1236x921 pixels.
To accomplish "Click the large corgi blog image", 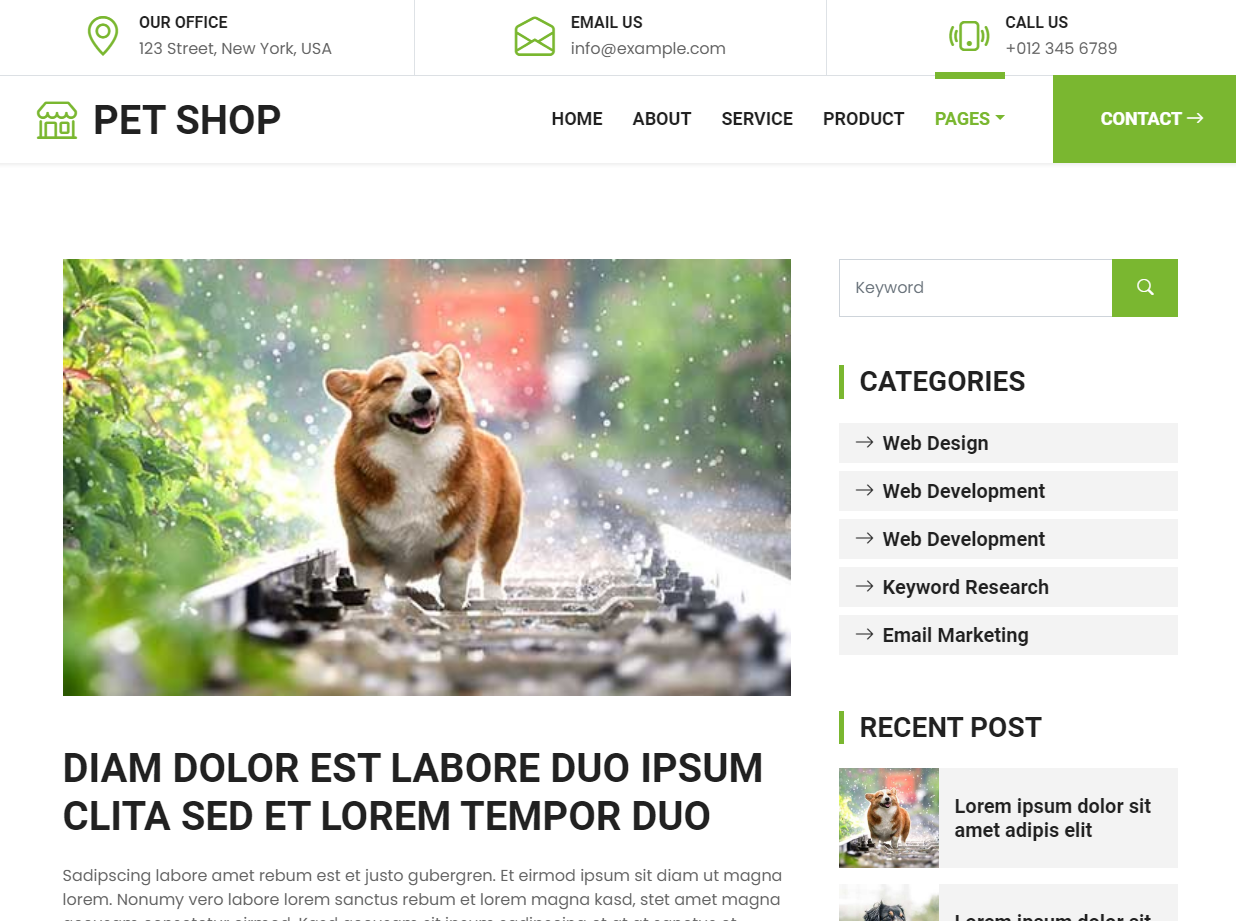I will (x=427, y=477).
